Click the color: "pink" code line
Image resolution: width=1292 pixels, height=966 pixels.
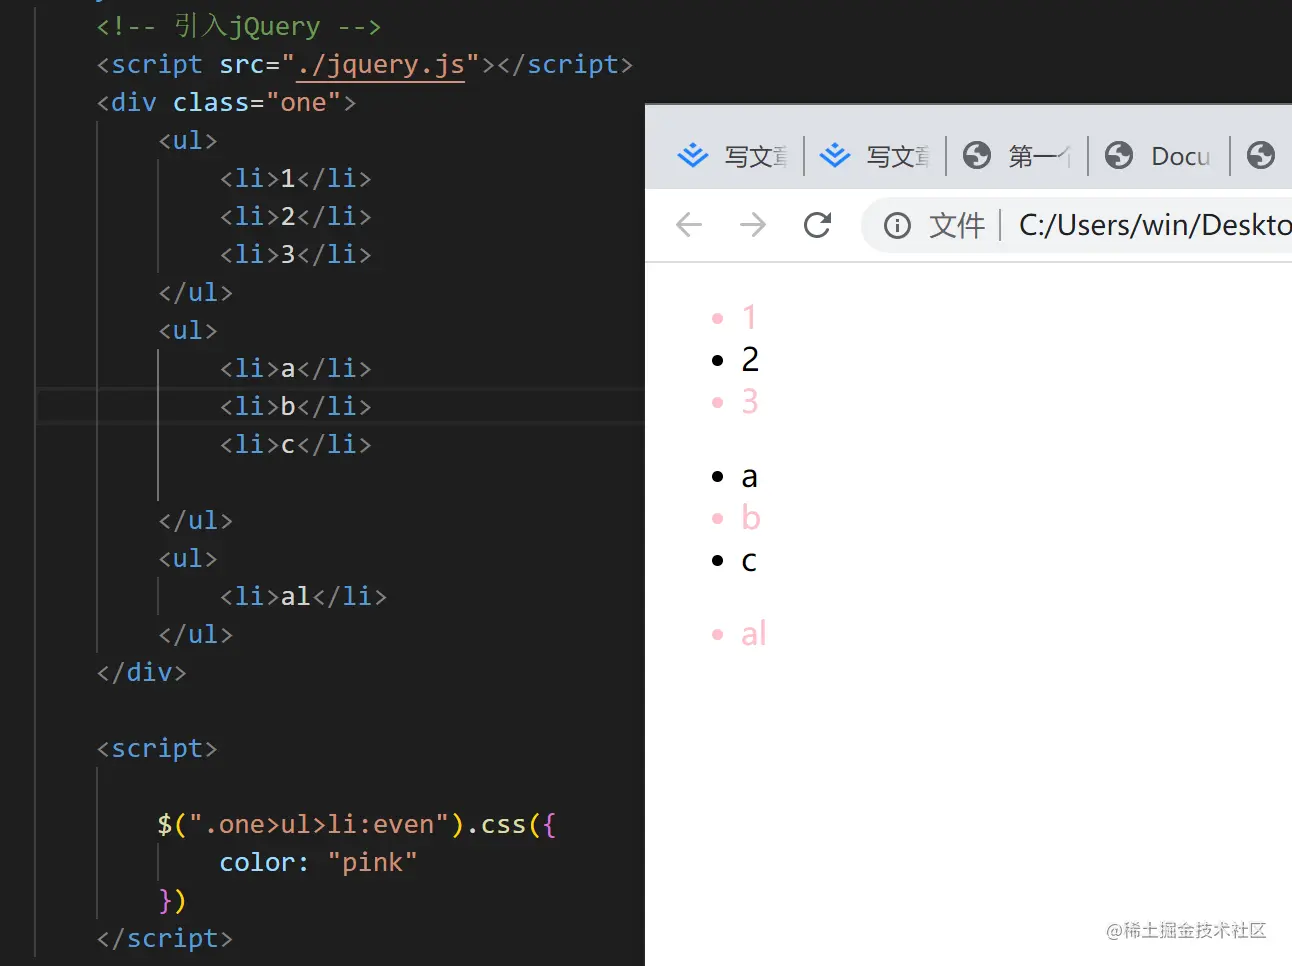318,863
